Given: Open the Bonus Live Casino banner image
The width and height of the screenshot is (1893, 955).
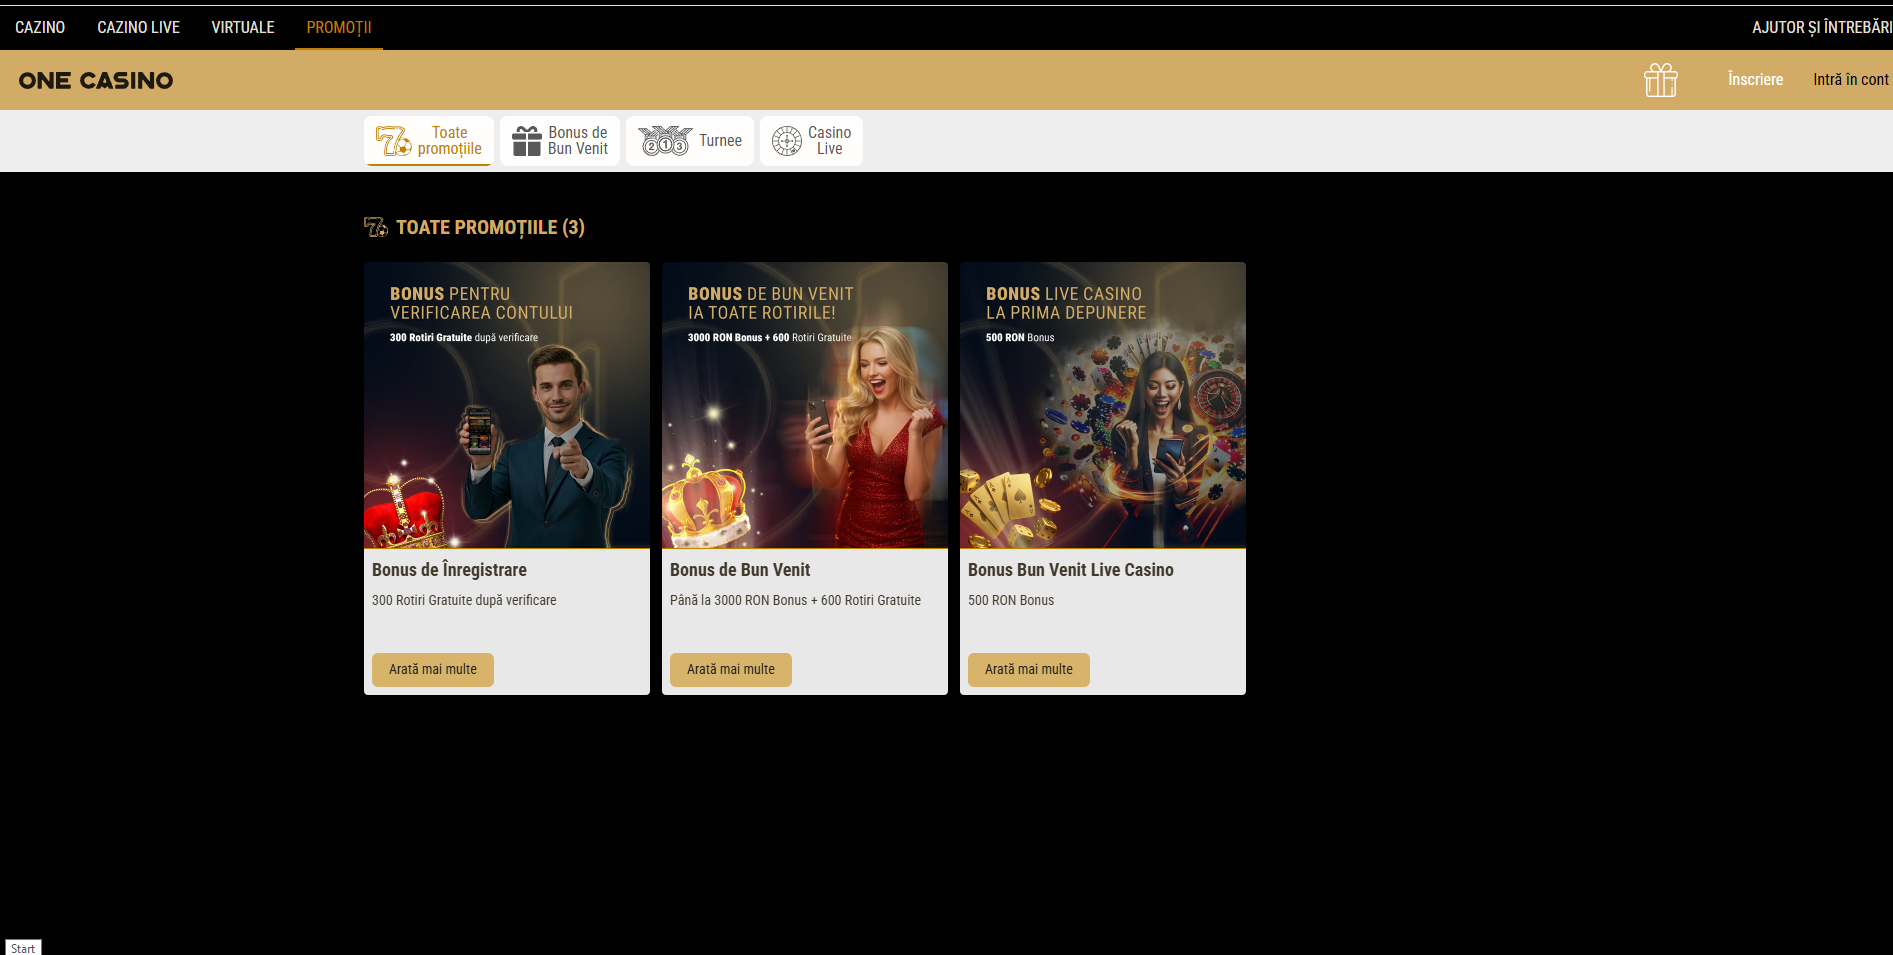Looking at the screenshot, I should (x=1103, y=405).
